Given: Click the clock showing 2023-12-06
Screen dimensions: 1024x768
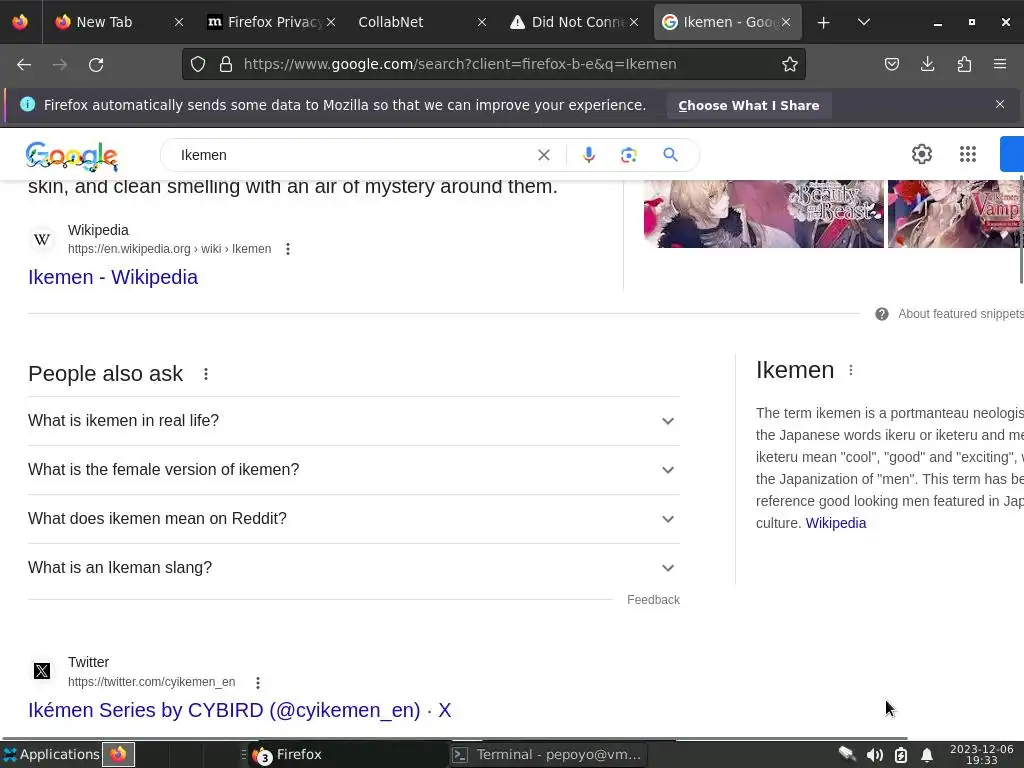Looking at the screenshot, I should pyautogui.click(x=981, y=754).
